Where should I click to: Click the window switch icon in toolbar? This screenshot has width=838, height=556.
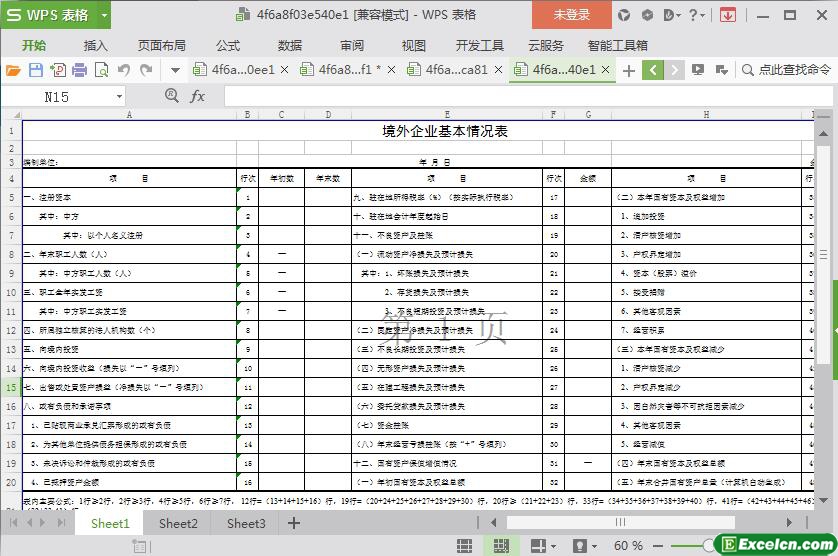click(721, 70)
